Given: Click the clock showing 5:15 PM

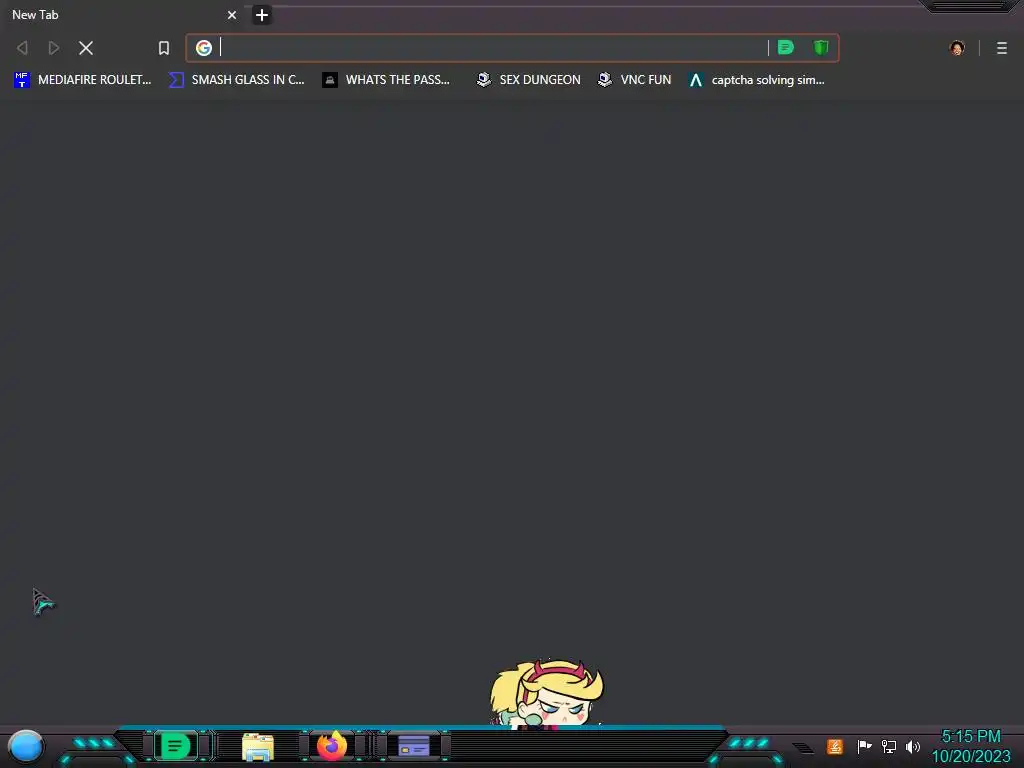Looking at the screenshot, I should tap(971, 737).
